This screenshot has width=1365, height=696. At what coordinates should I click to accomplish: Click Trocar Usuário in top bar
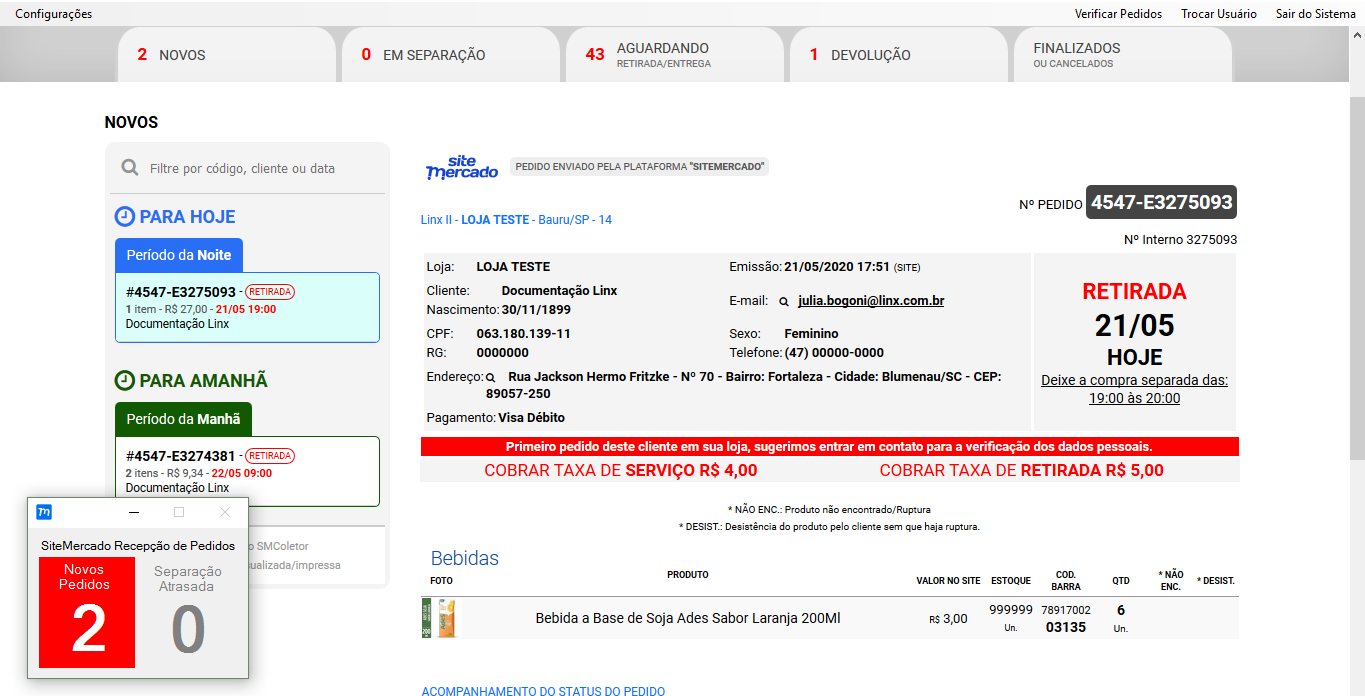pyautogui.click(x=1219, y=14)
